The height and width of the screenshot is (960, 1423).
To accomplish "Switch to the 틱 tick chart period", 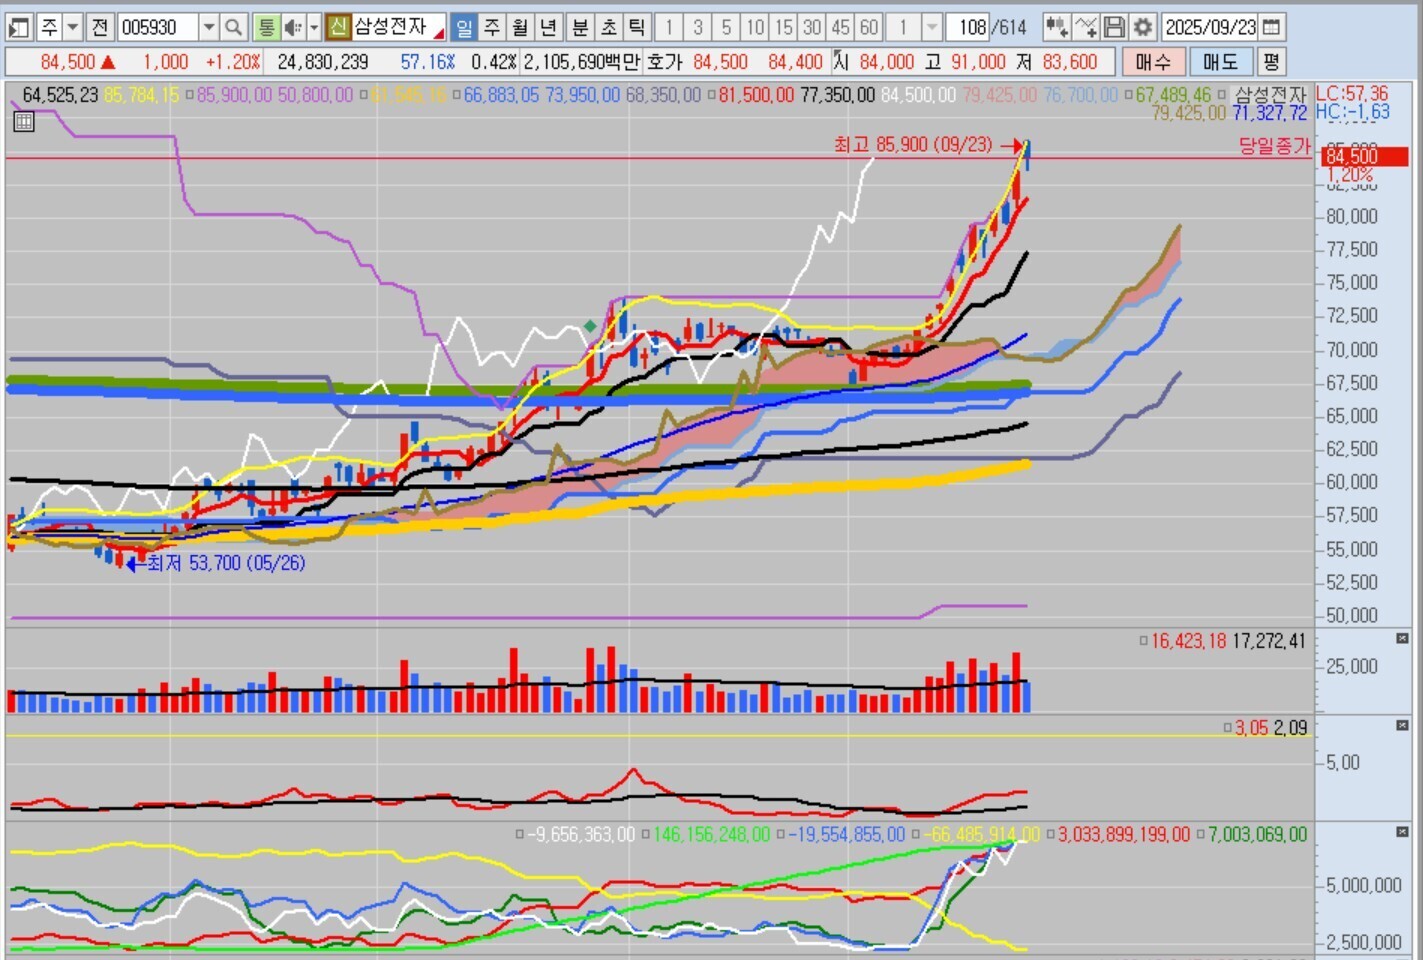I will click(636, 27).
